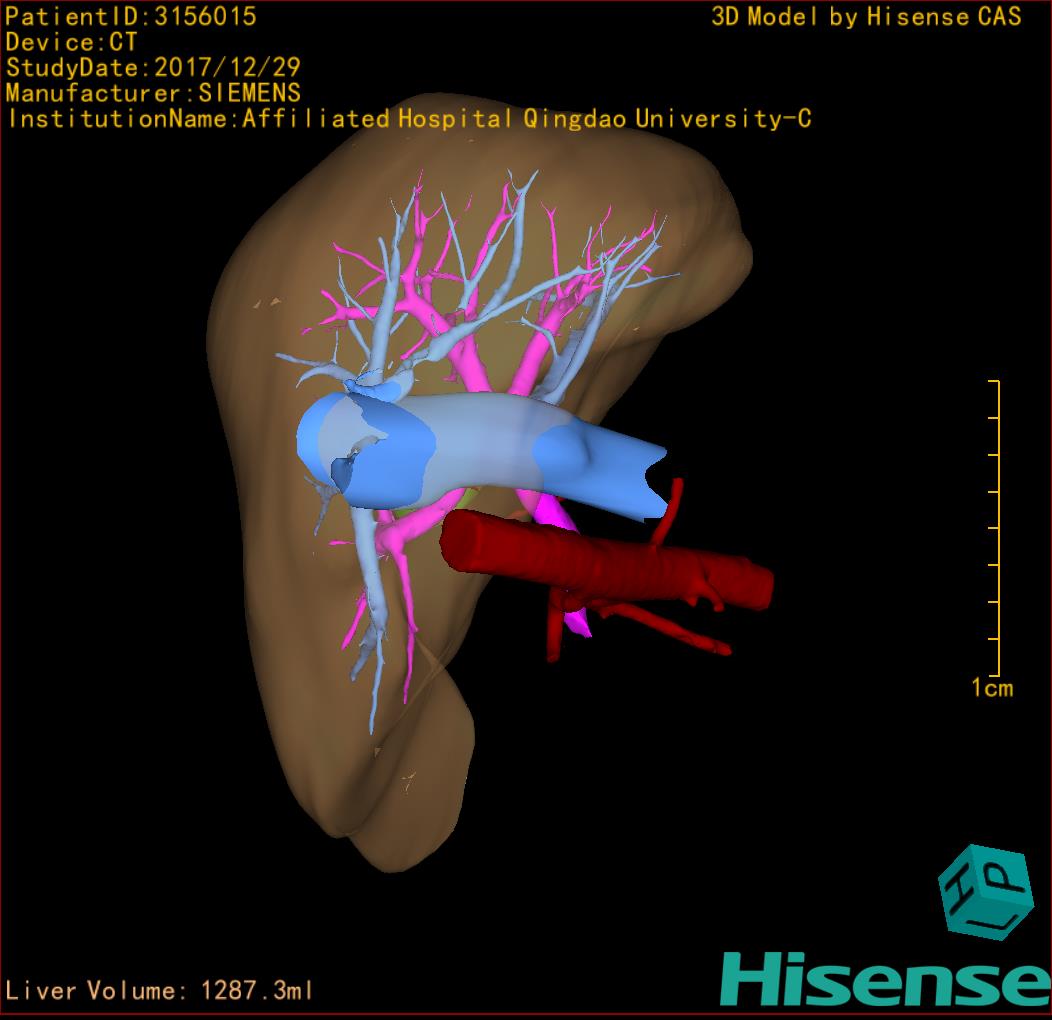Click the Manufacturer:SIEMENS text
This screenshot has width=1052, height=1020.
pos(153,93)
